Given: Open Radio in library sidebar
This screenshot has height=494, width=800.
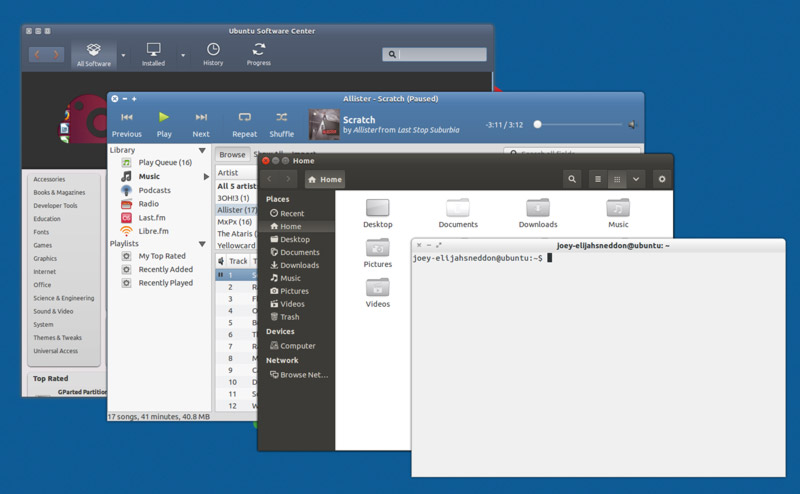Looking at the screenshot, I should [148, 204].
